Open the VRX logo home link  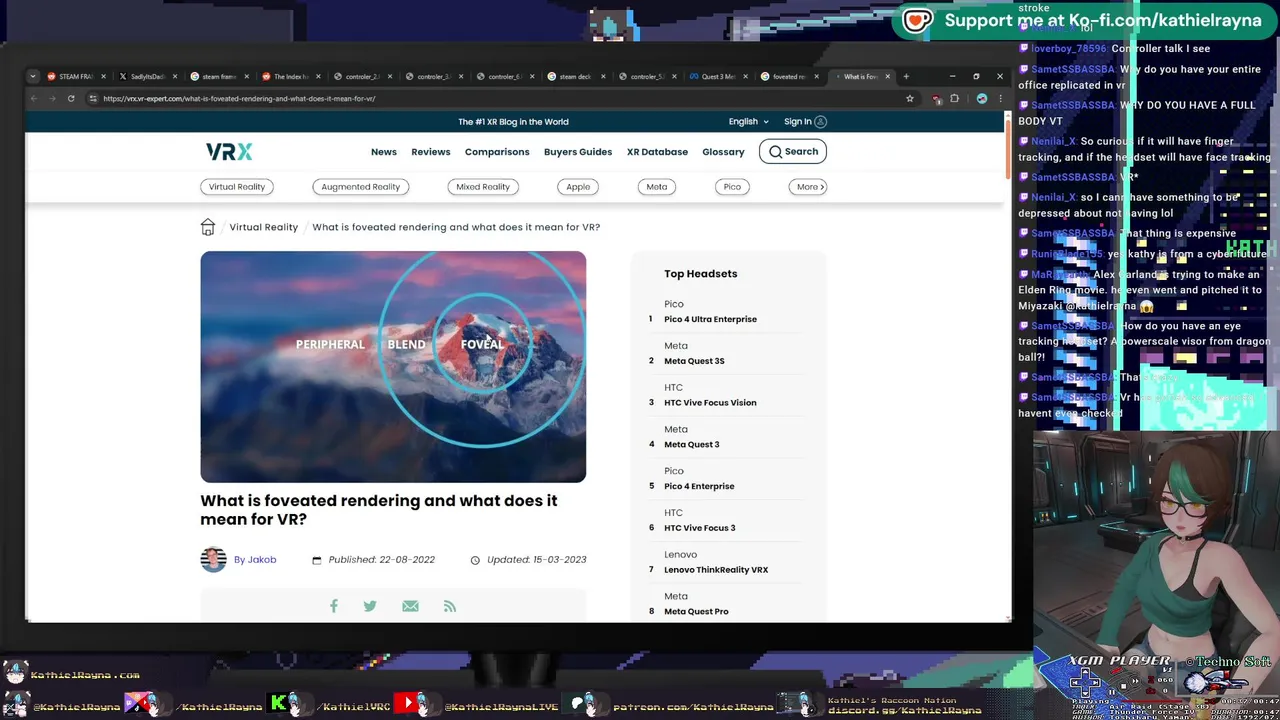click(x=229, y=152)
